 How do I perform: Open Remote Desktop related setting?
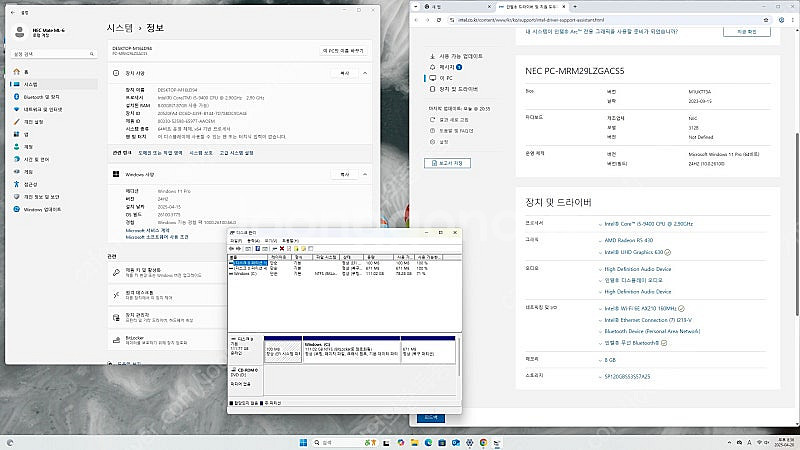(x=167, y=295)
